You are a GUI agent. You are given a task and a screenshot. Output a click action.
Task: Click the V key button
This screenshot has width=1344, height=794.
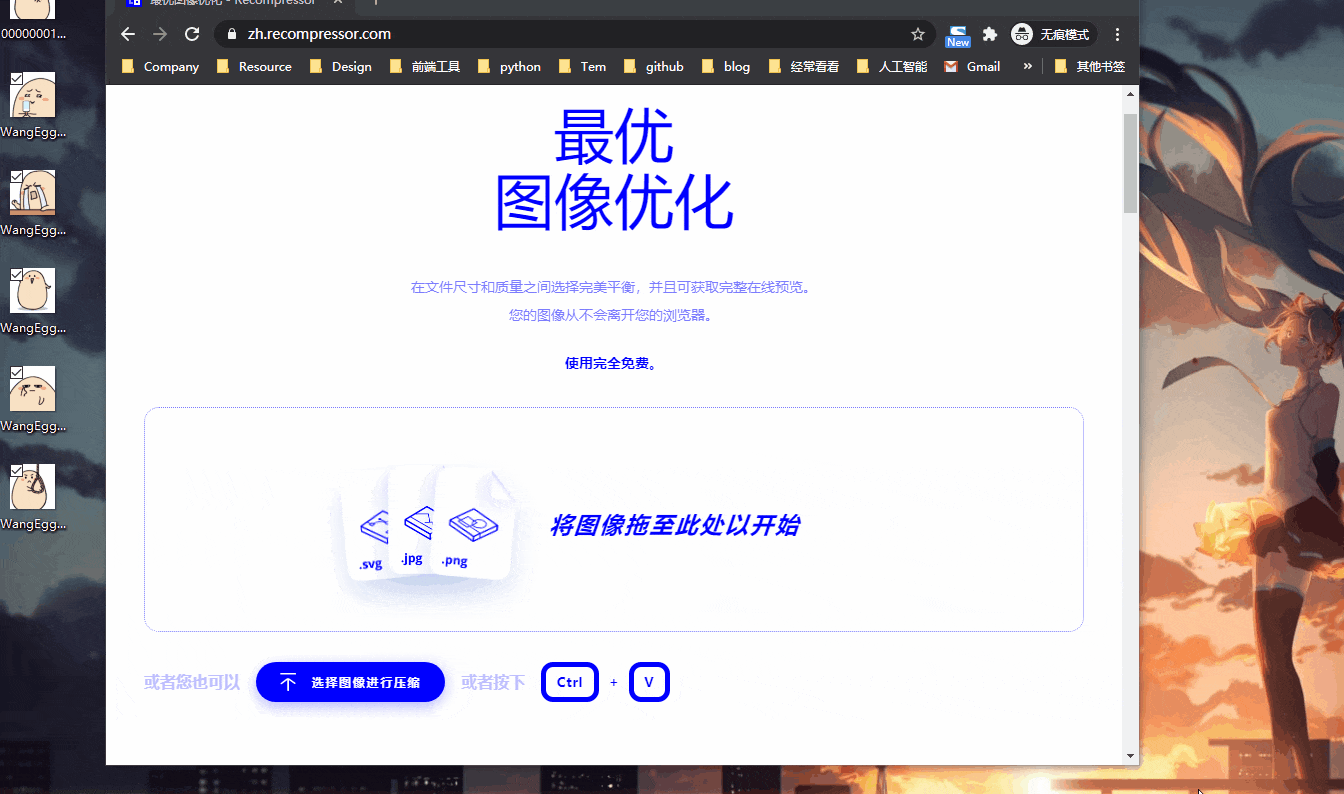[x=649, y=682]
